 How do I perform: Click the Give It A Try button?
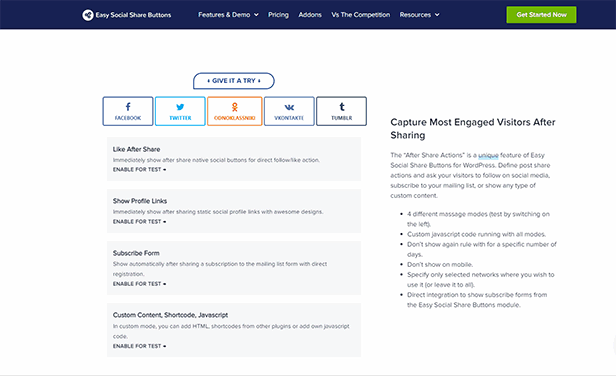(234, 81)
